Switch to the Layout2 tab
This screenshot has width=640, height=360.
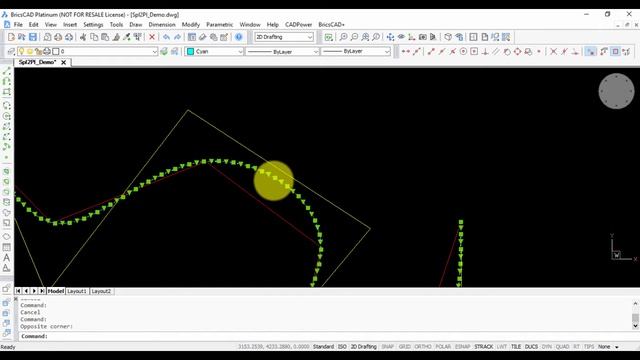[x=101, y=291]
